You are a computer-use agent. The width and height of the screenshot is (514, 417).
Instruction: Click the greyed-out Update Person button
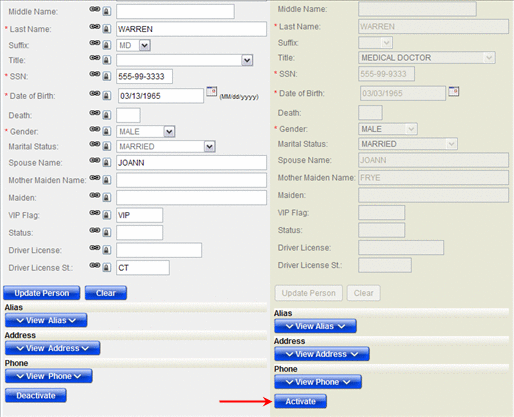[308, 293]
